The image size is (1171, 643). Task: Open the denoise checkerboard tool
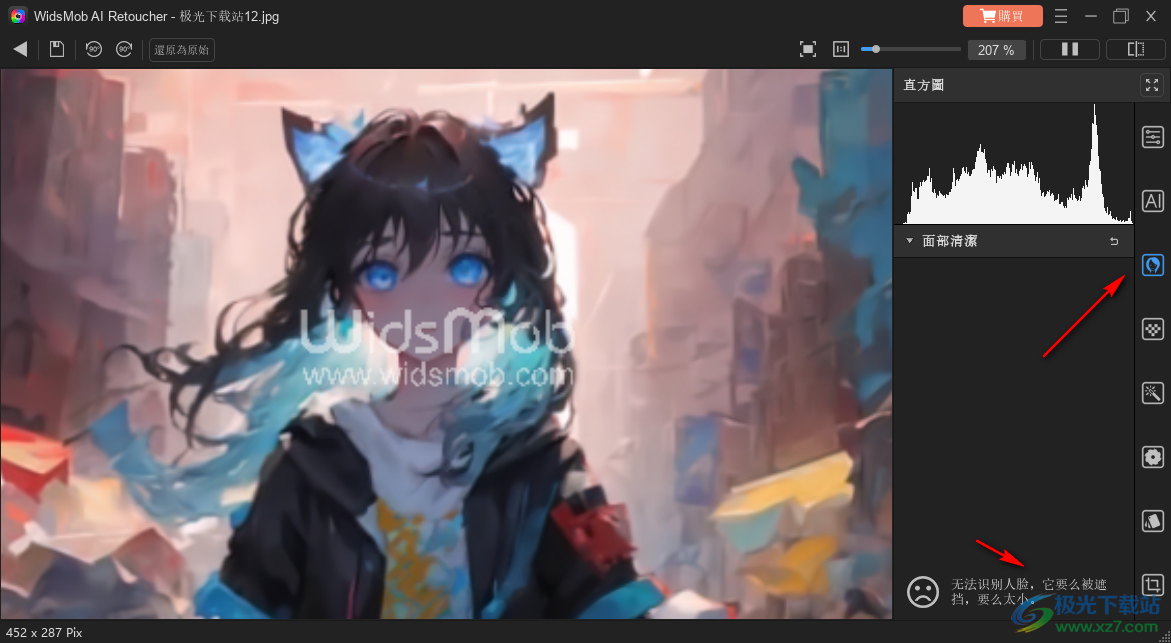[x=1153, y=329]
